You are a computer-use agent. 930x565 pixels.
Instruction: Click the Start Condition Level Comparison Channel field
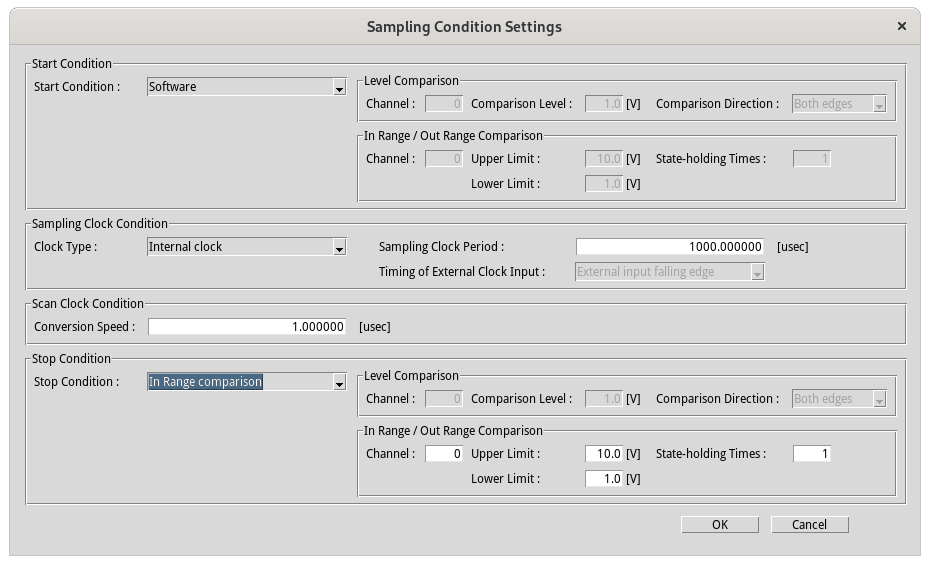click(x=444, y=104)
